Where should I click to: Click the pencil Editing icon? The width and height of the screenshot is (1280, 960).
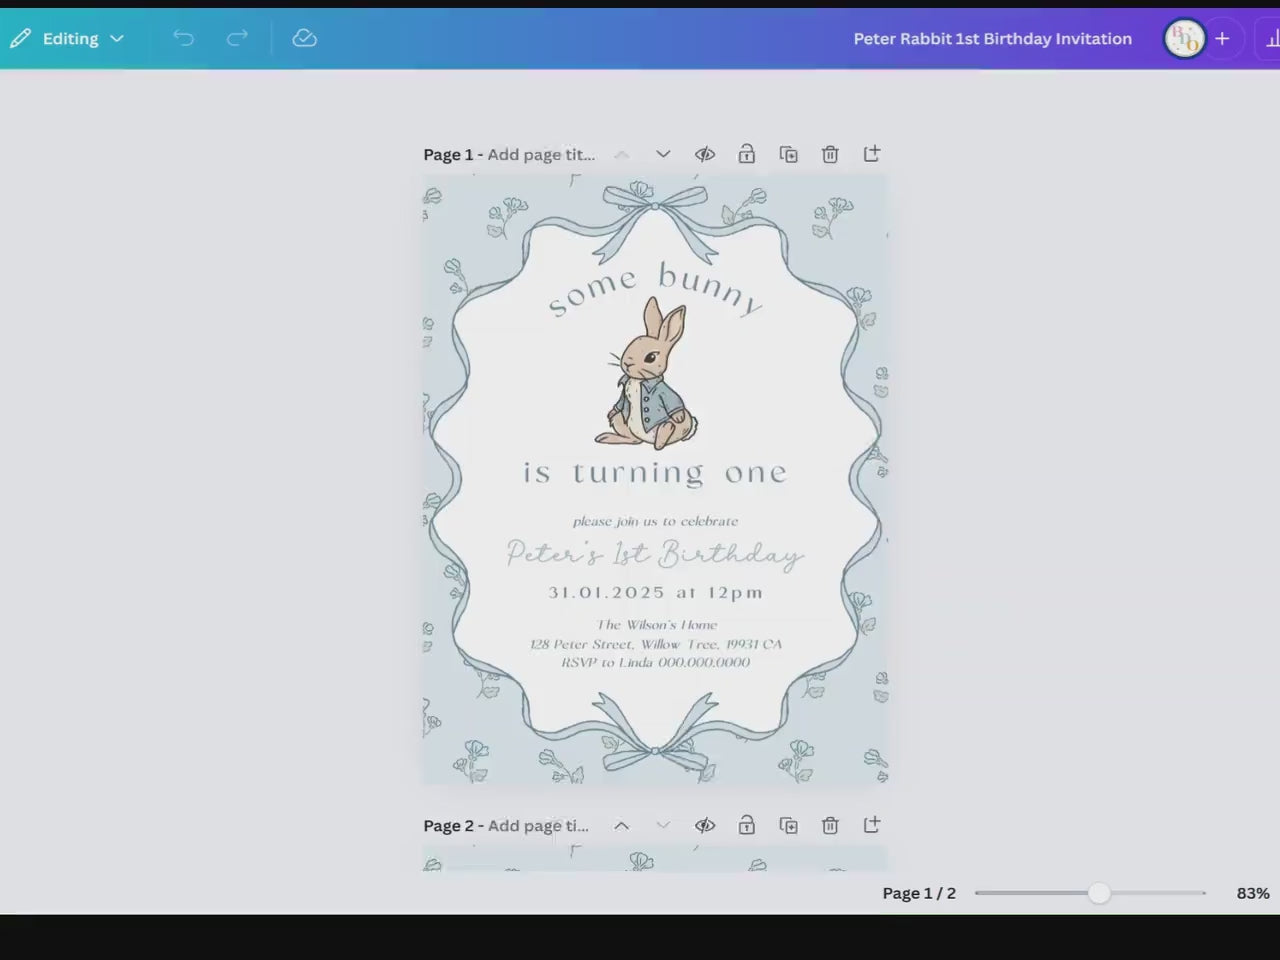[x=20, y=38]
